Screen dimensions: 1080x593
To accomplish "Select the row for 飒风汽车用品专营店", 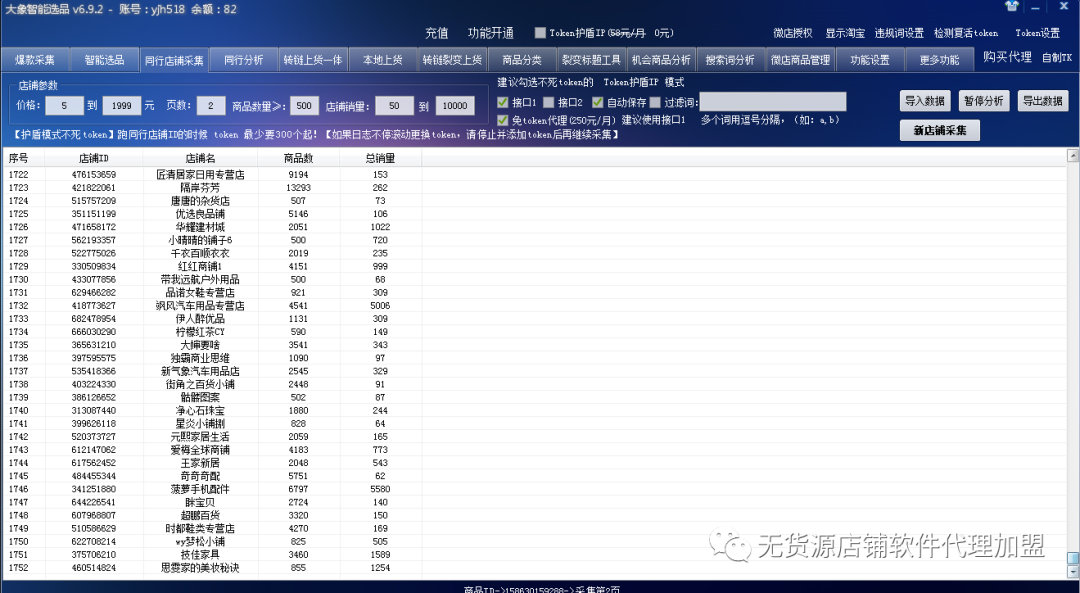I will pos(534,306).
